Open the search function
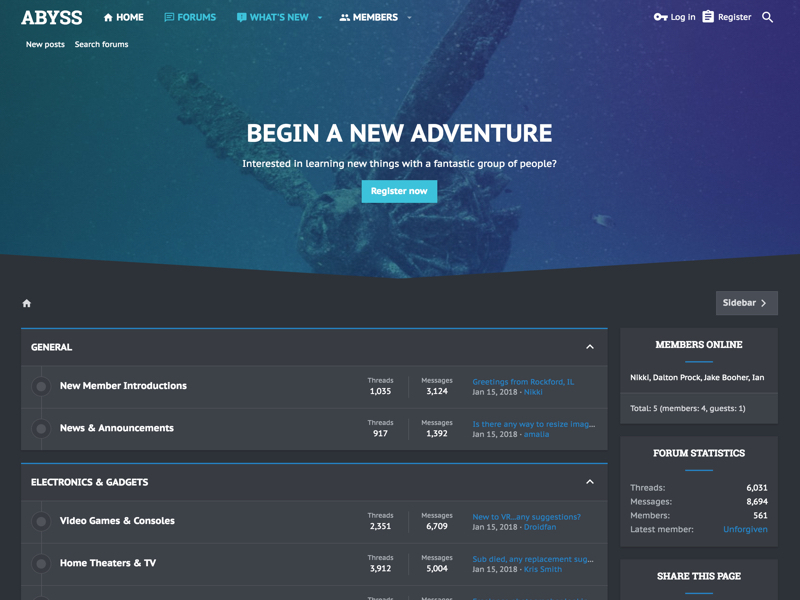 point(766,17)
